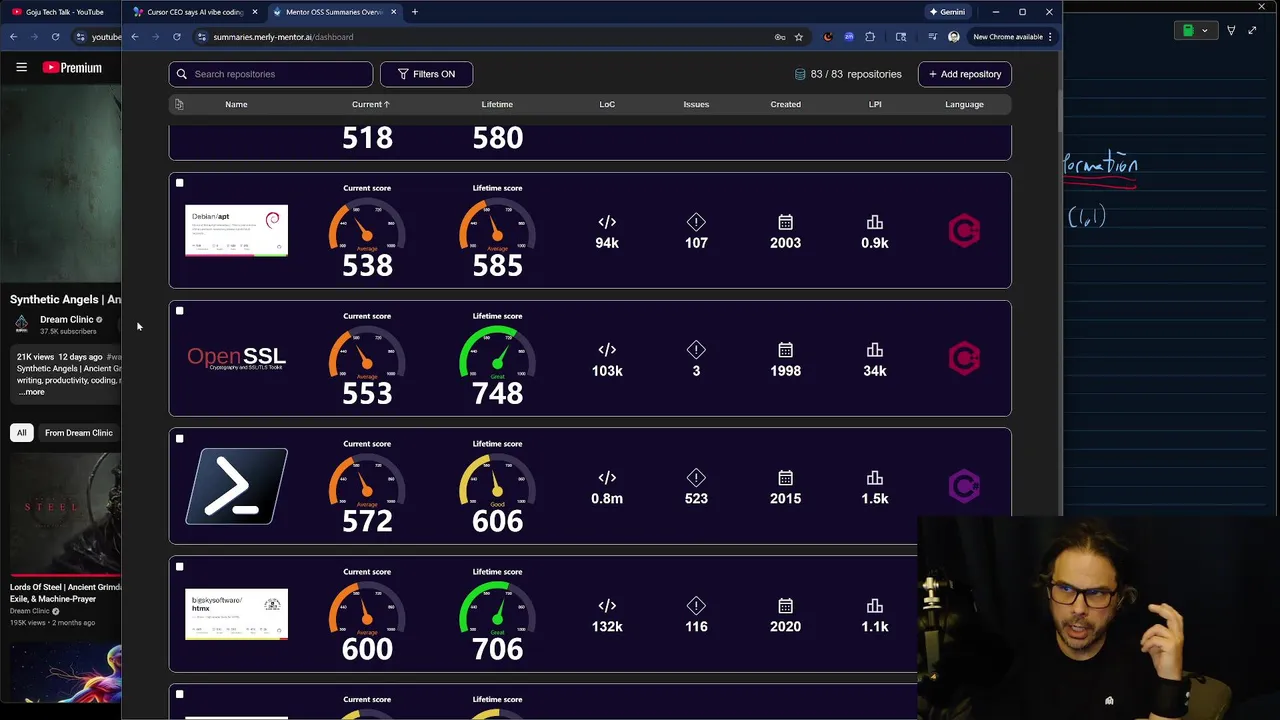Toggle the Filters ON button

[x=426, y=74]
